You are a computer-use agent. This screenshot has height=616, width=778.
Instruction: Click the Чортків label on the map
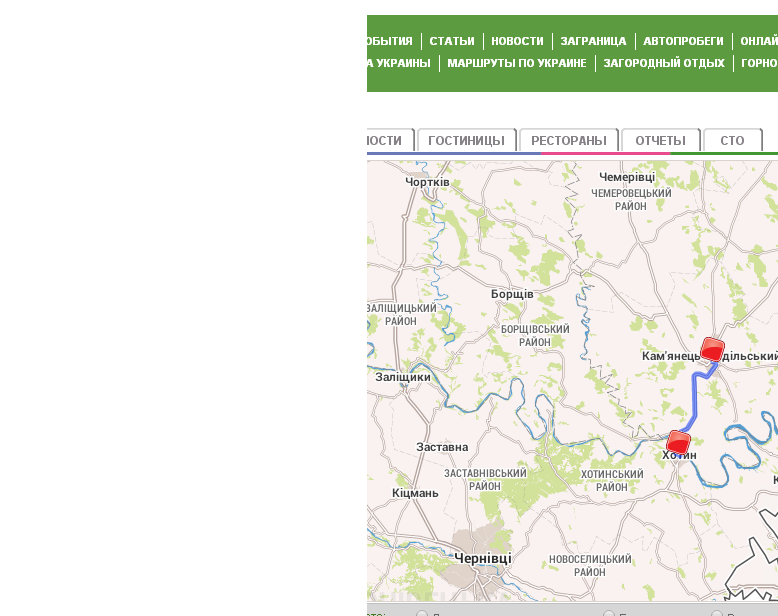[x=427, y=182]
